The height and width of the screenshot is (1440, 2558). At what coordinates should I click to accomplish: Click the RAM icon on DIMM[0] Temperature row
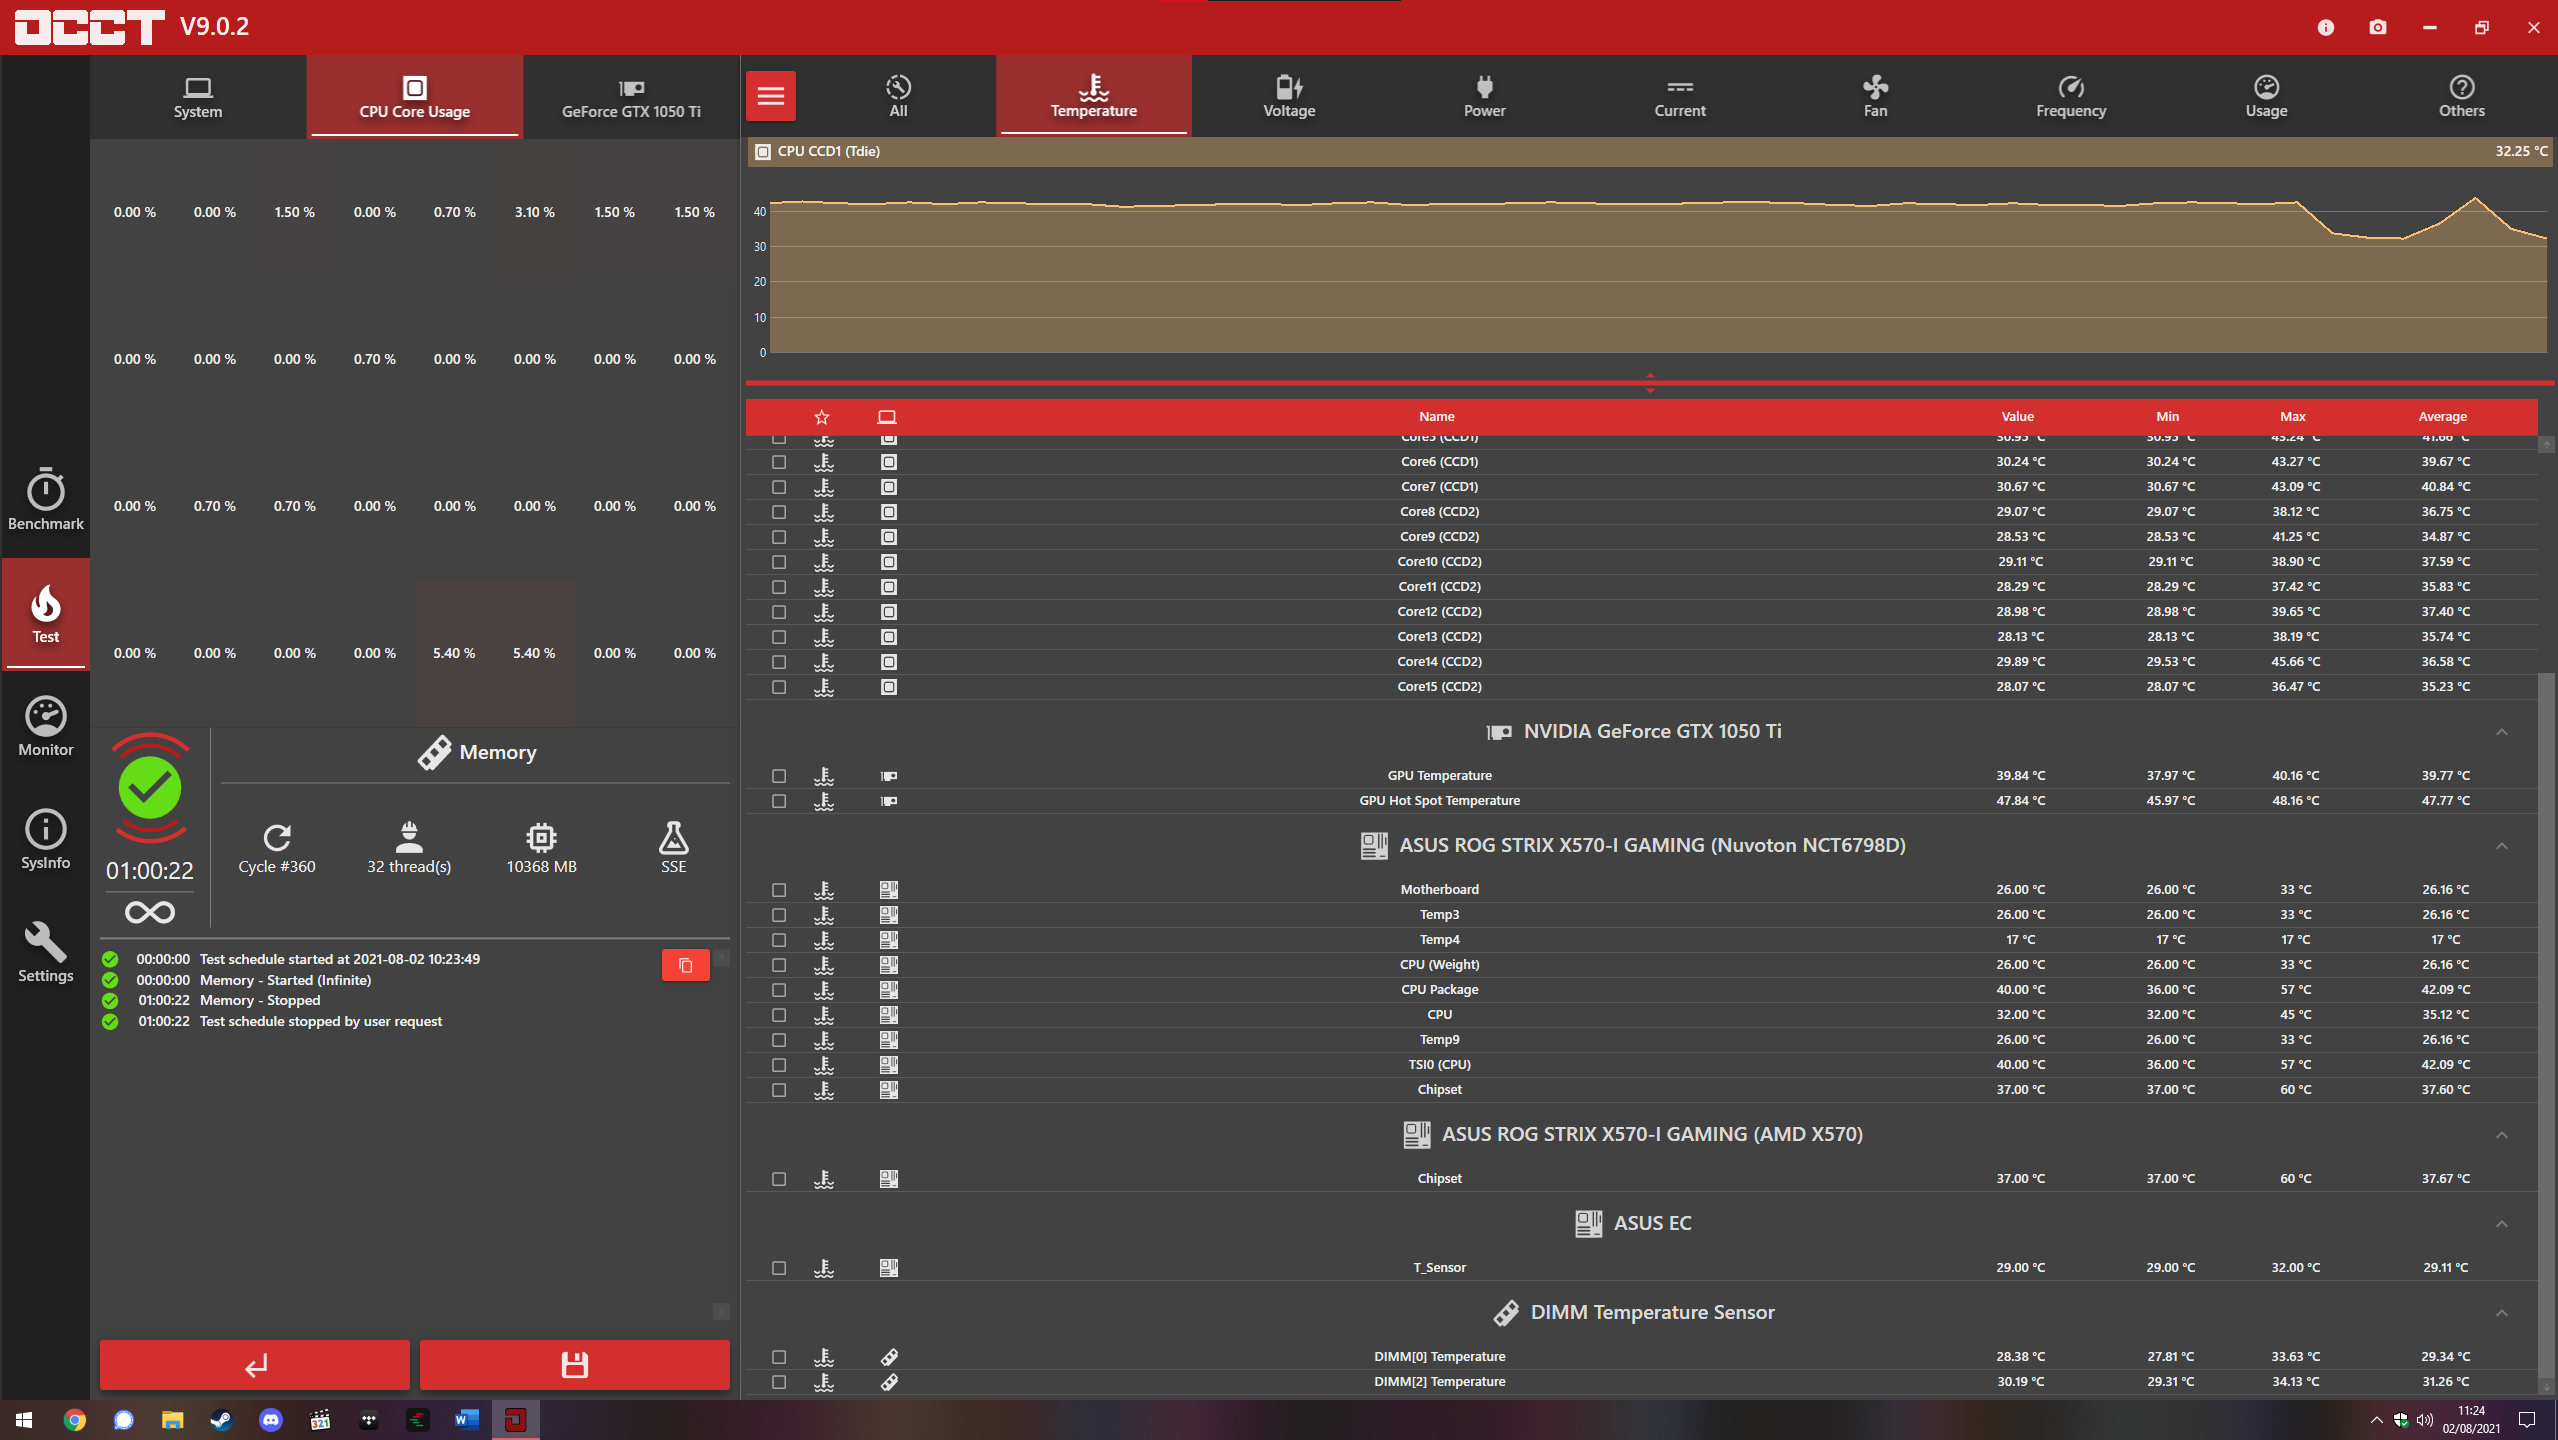pos(889,1357)
